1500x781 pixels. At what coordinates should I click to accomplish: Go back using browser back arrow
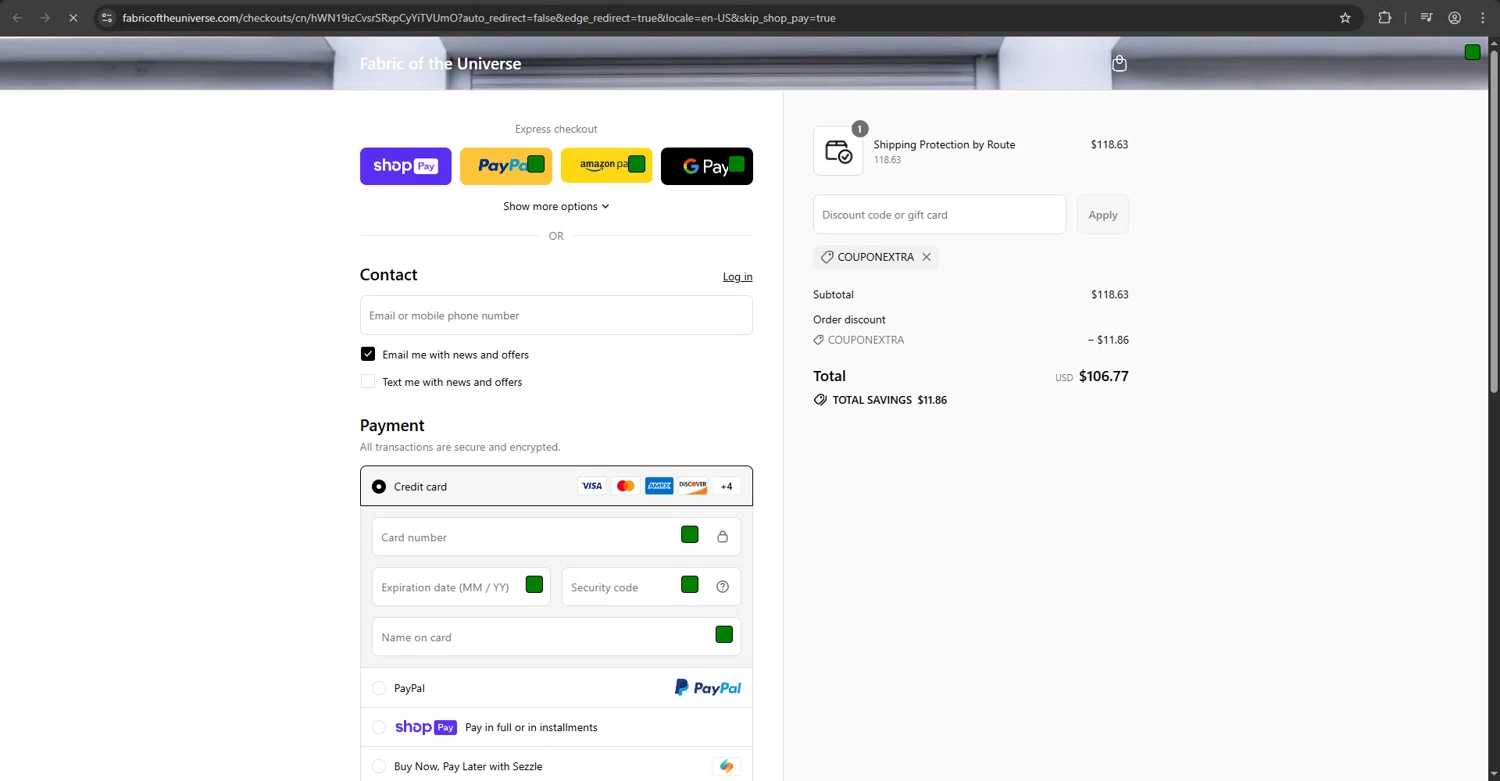click(17, 18)
